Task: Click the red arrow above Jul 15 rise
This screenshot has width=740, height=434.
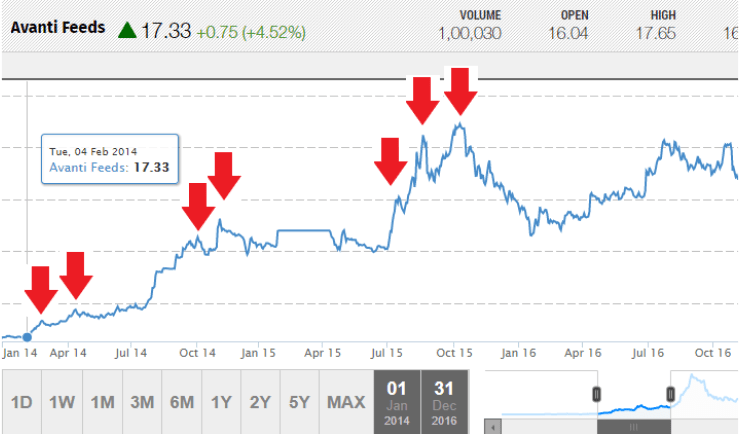Action: (x=391, y=161)
